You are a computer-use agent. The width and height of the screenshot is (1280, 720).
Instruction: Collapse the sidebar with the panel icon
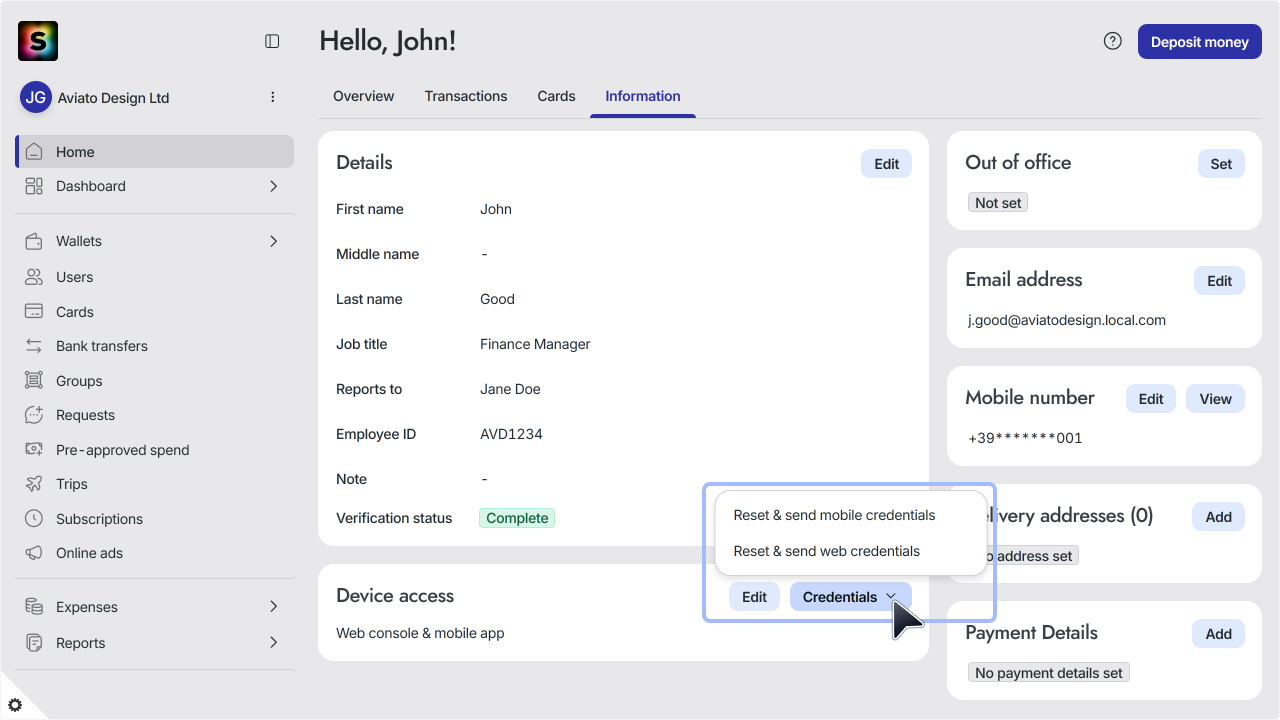(x=272, y=41)
